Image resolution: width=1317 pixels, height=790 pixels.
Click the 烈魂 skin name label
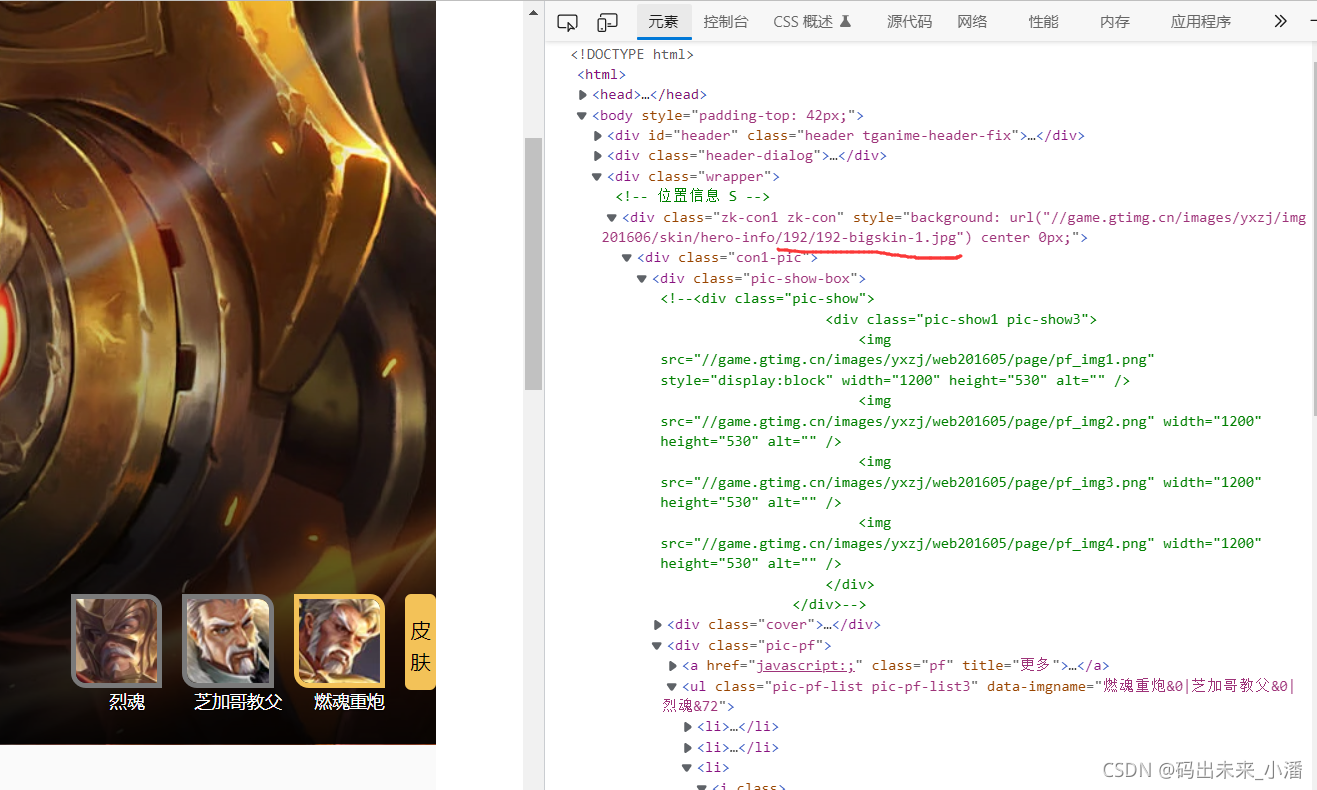(x=127, y=702)
